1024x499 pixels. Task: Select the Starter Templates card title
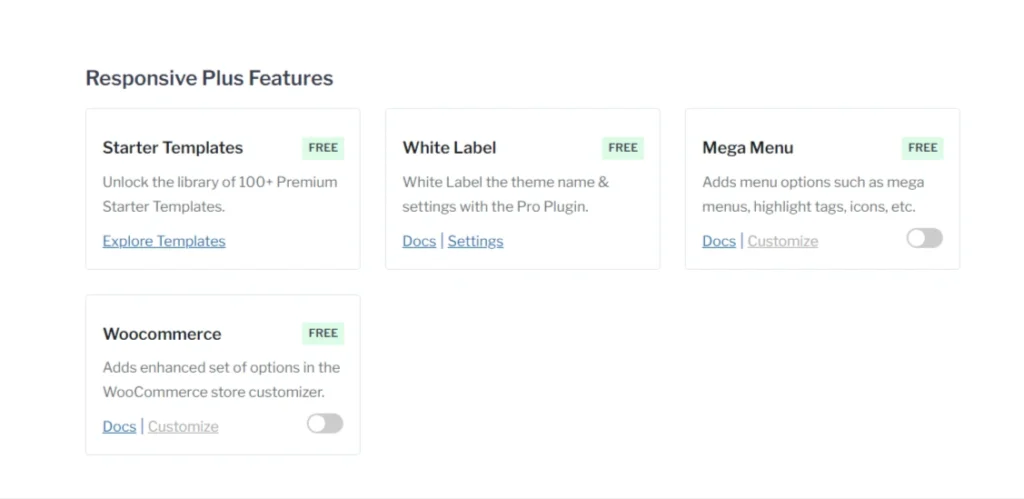coord(173,148)
